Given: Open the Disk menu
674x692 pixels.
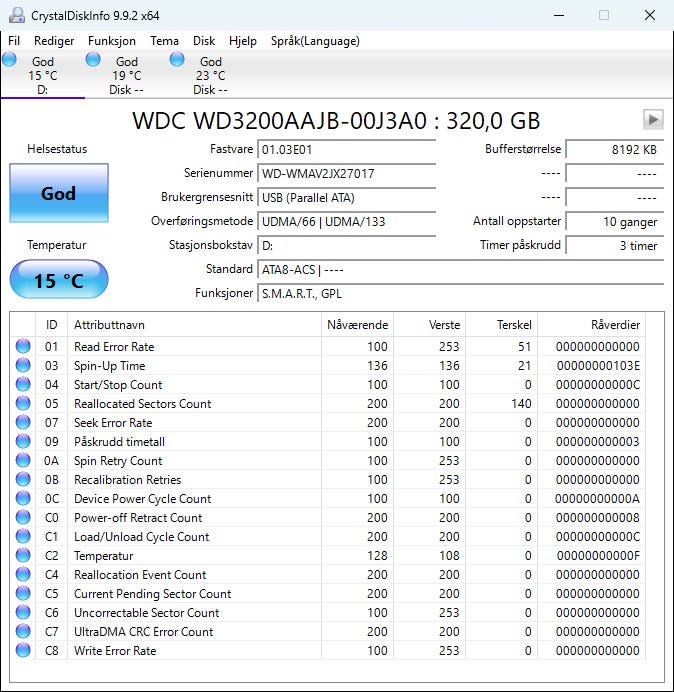Looking at the screenshot, I should pos(204,41).
